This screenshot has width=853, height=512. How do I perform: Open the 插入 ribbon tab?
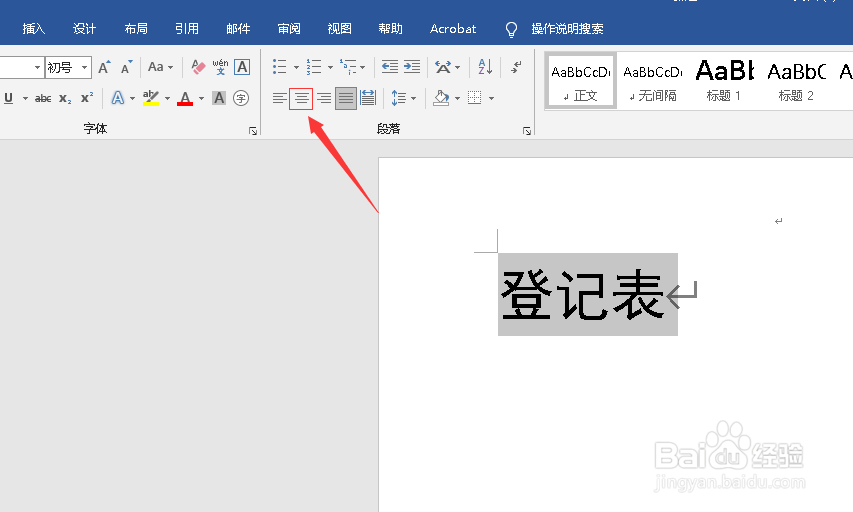point(34,29)
